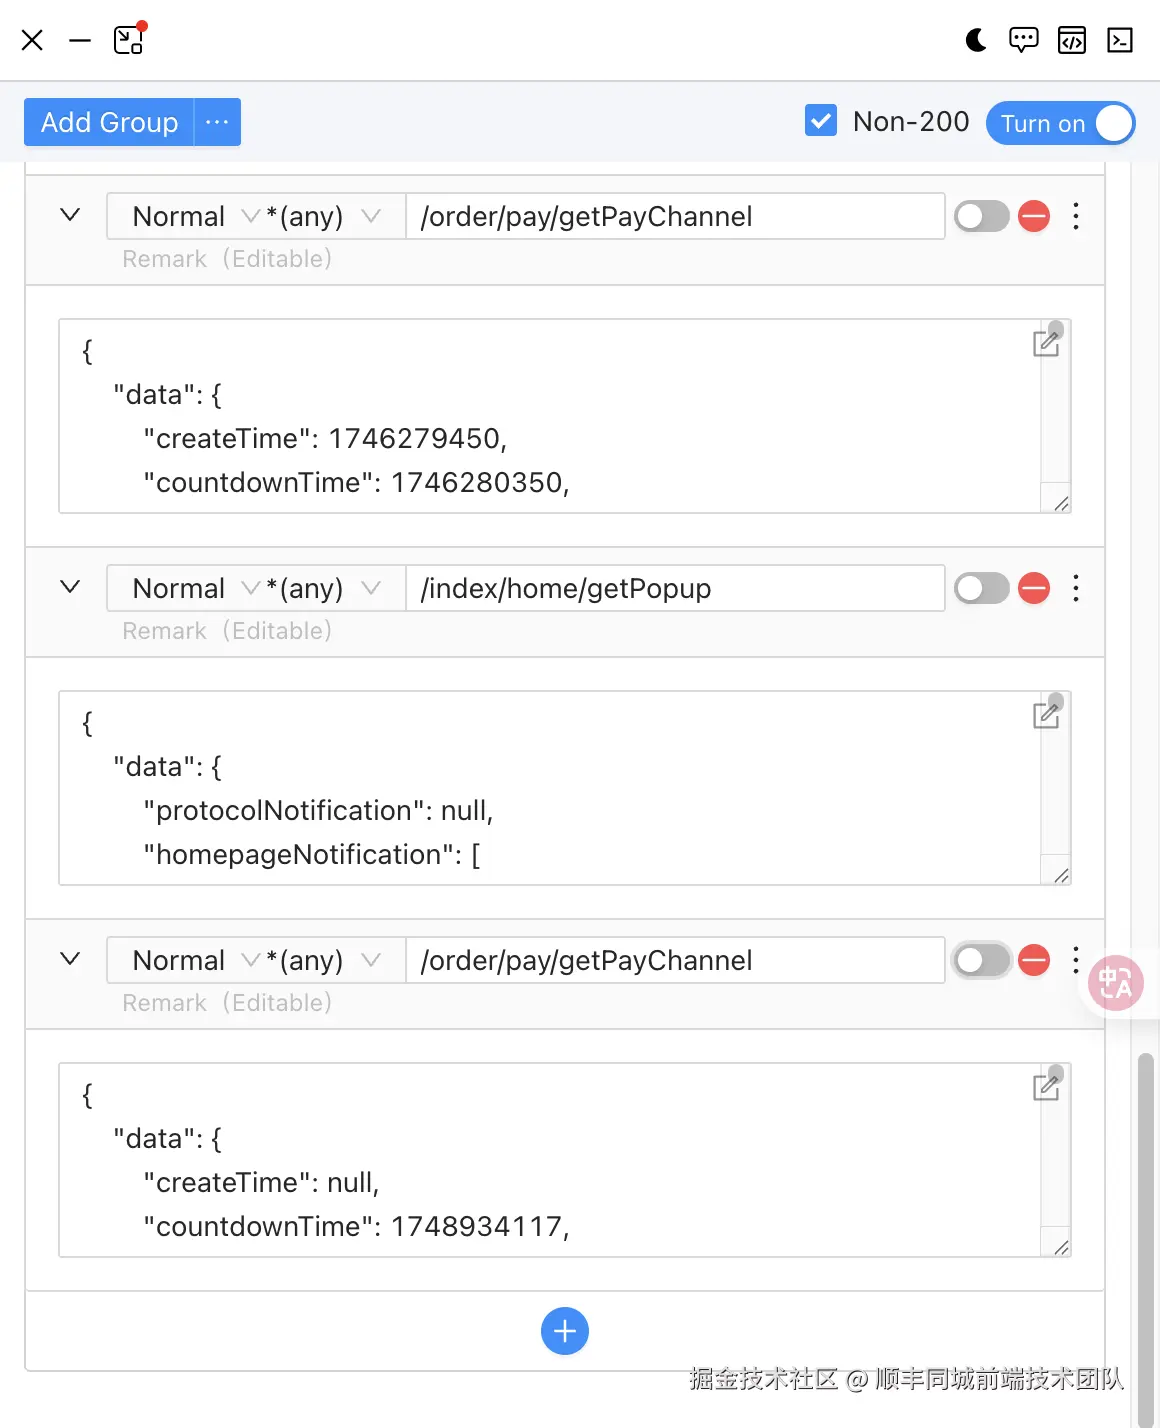Click the pink translate floating icon
This screenshot has width=1160, height=1428.
tap(1115, 983)
